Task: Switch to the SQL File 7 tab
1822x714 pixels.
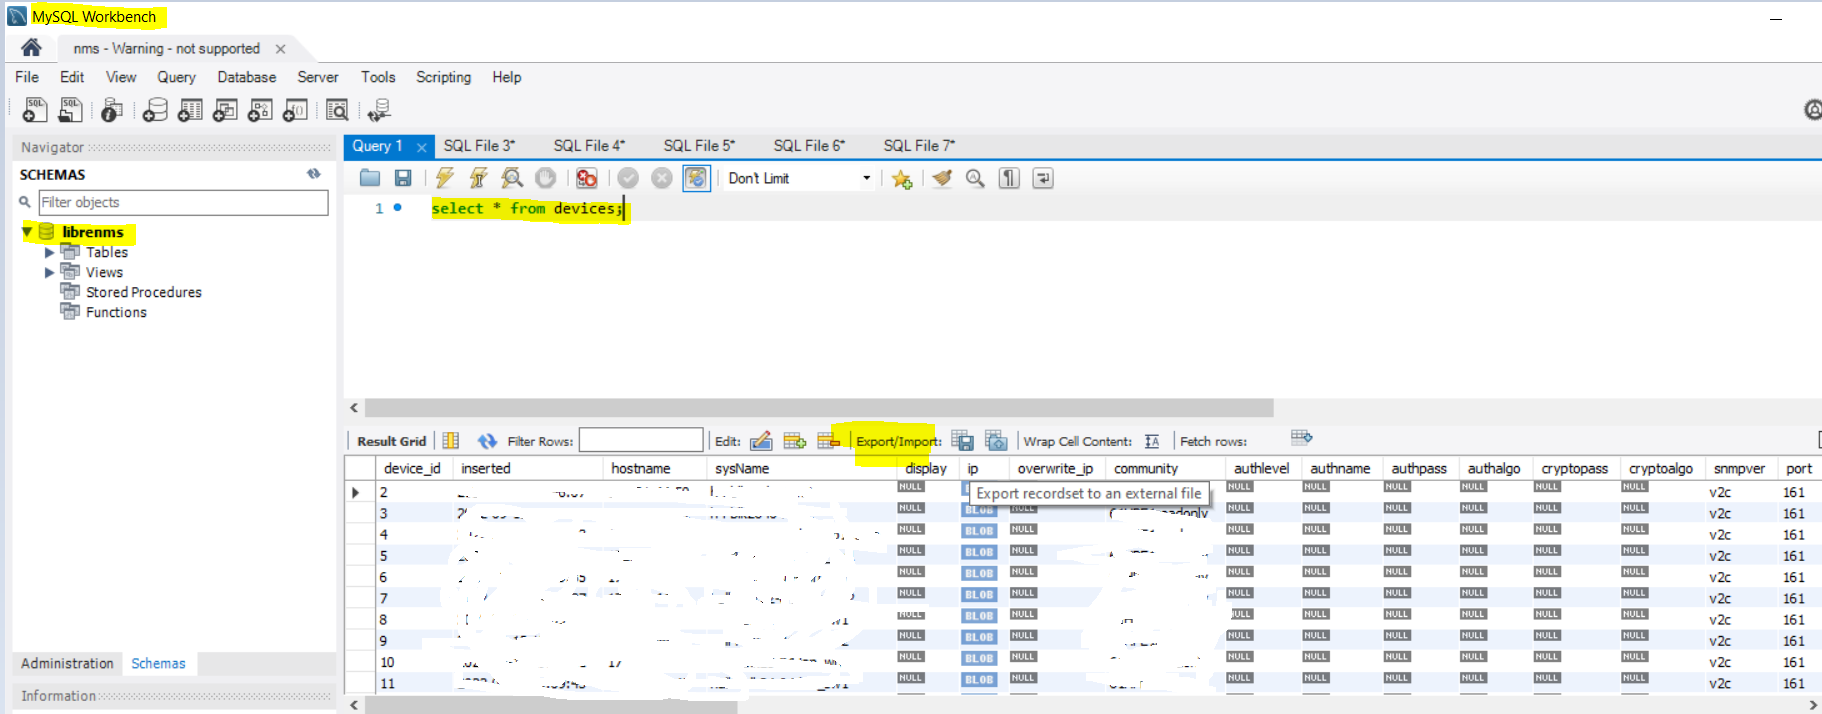Action: pos(919,146)
